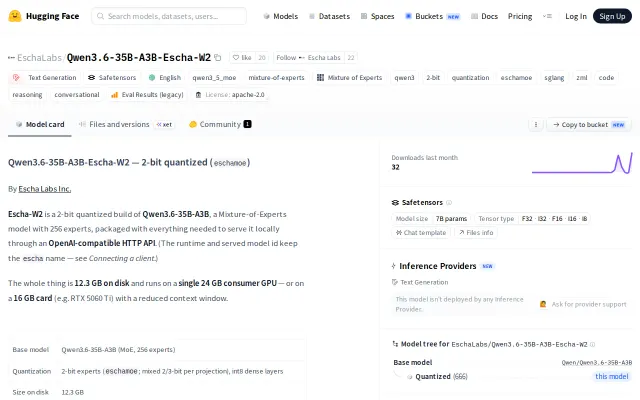Open base model Qwen/Qwen3.6-35B-A3B link
The width and height of the screenshot is (640, 400).
[596, 362]
